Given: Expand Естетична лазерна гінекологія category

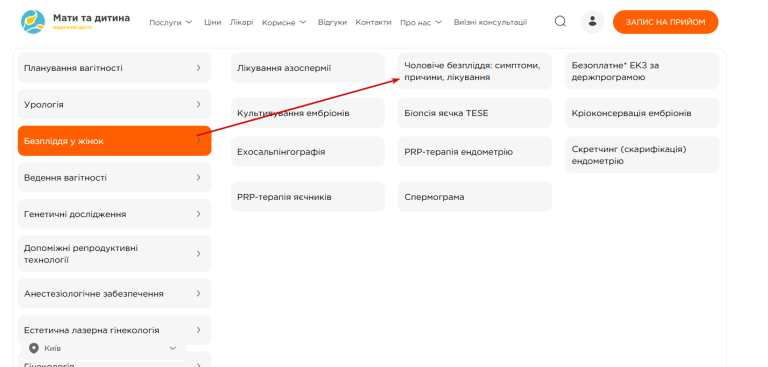Looking at the screenshot, I should [115, 330].
